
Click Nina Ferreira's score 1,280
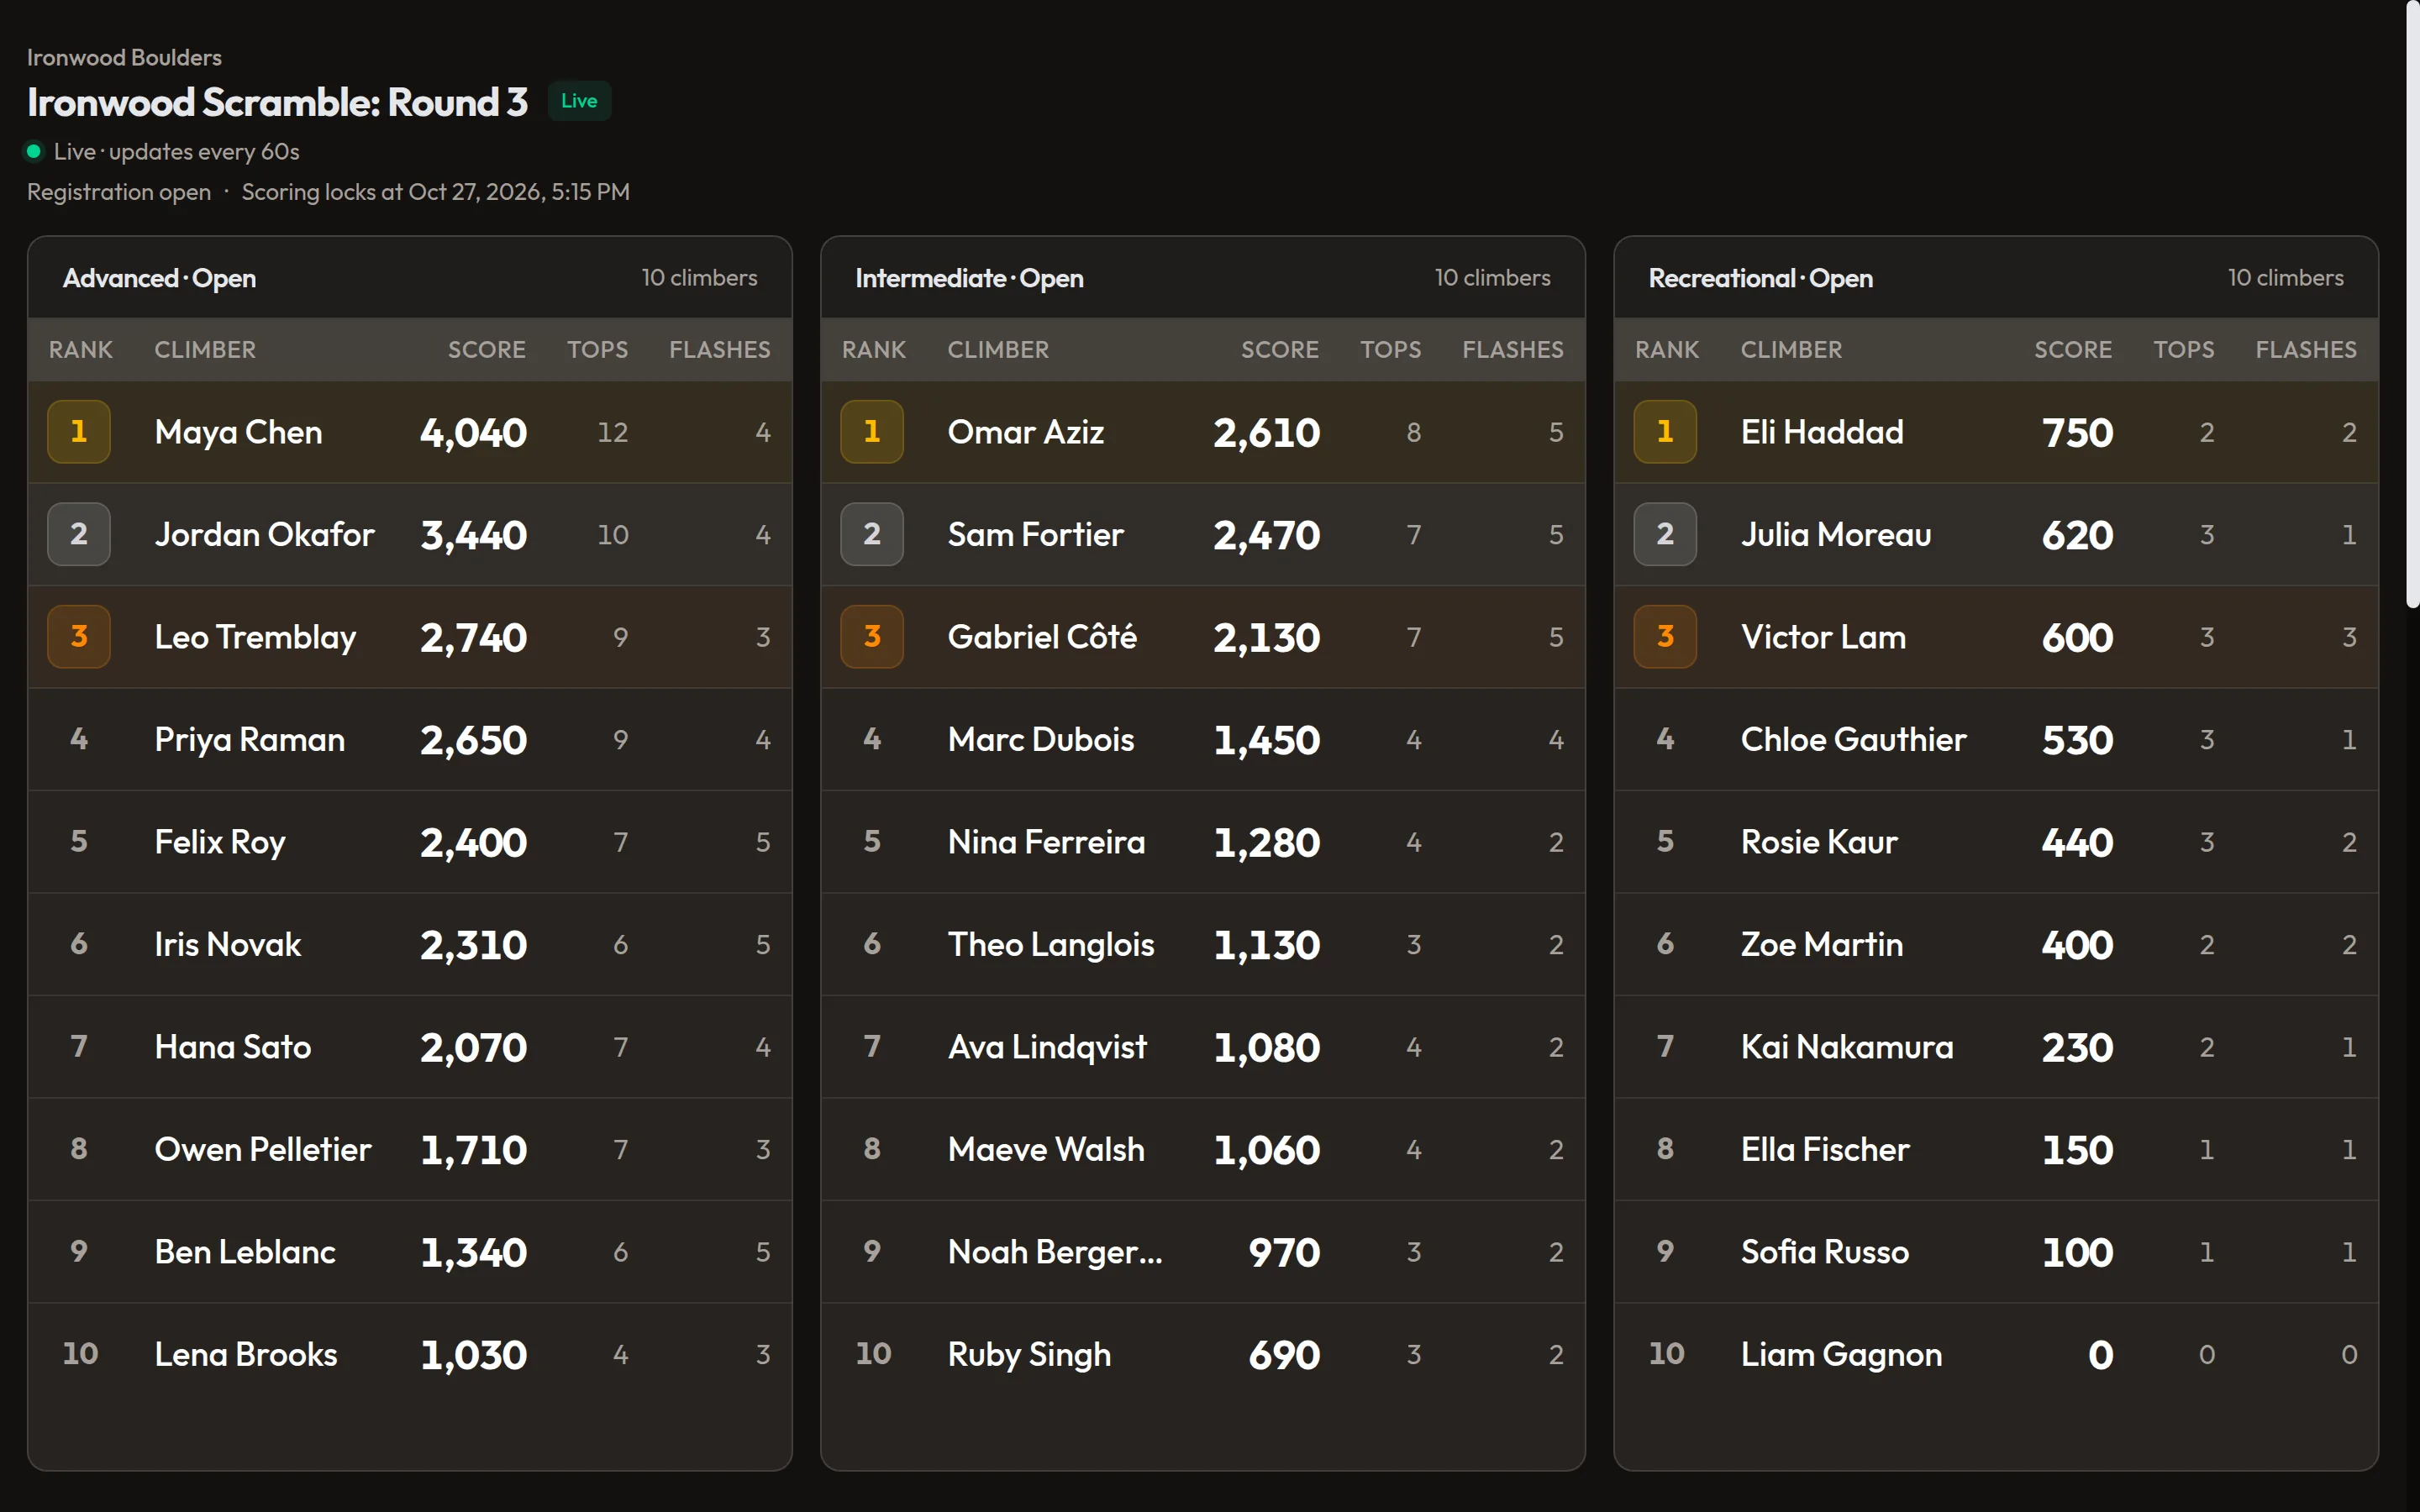1266,843
